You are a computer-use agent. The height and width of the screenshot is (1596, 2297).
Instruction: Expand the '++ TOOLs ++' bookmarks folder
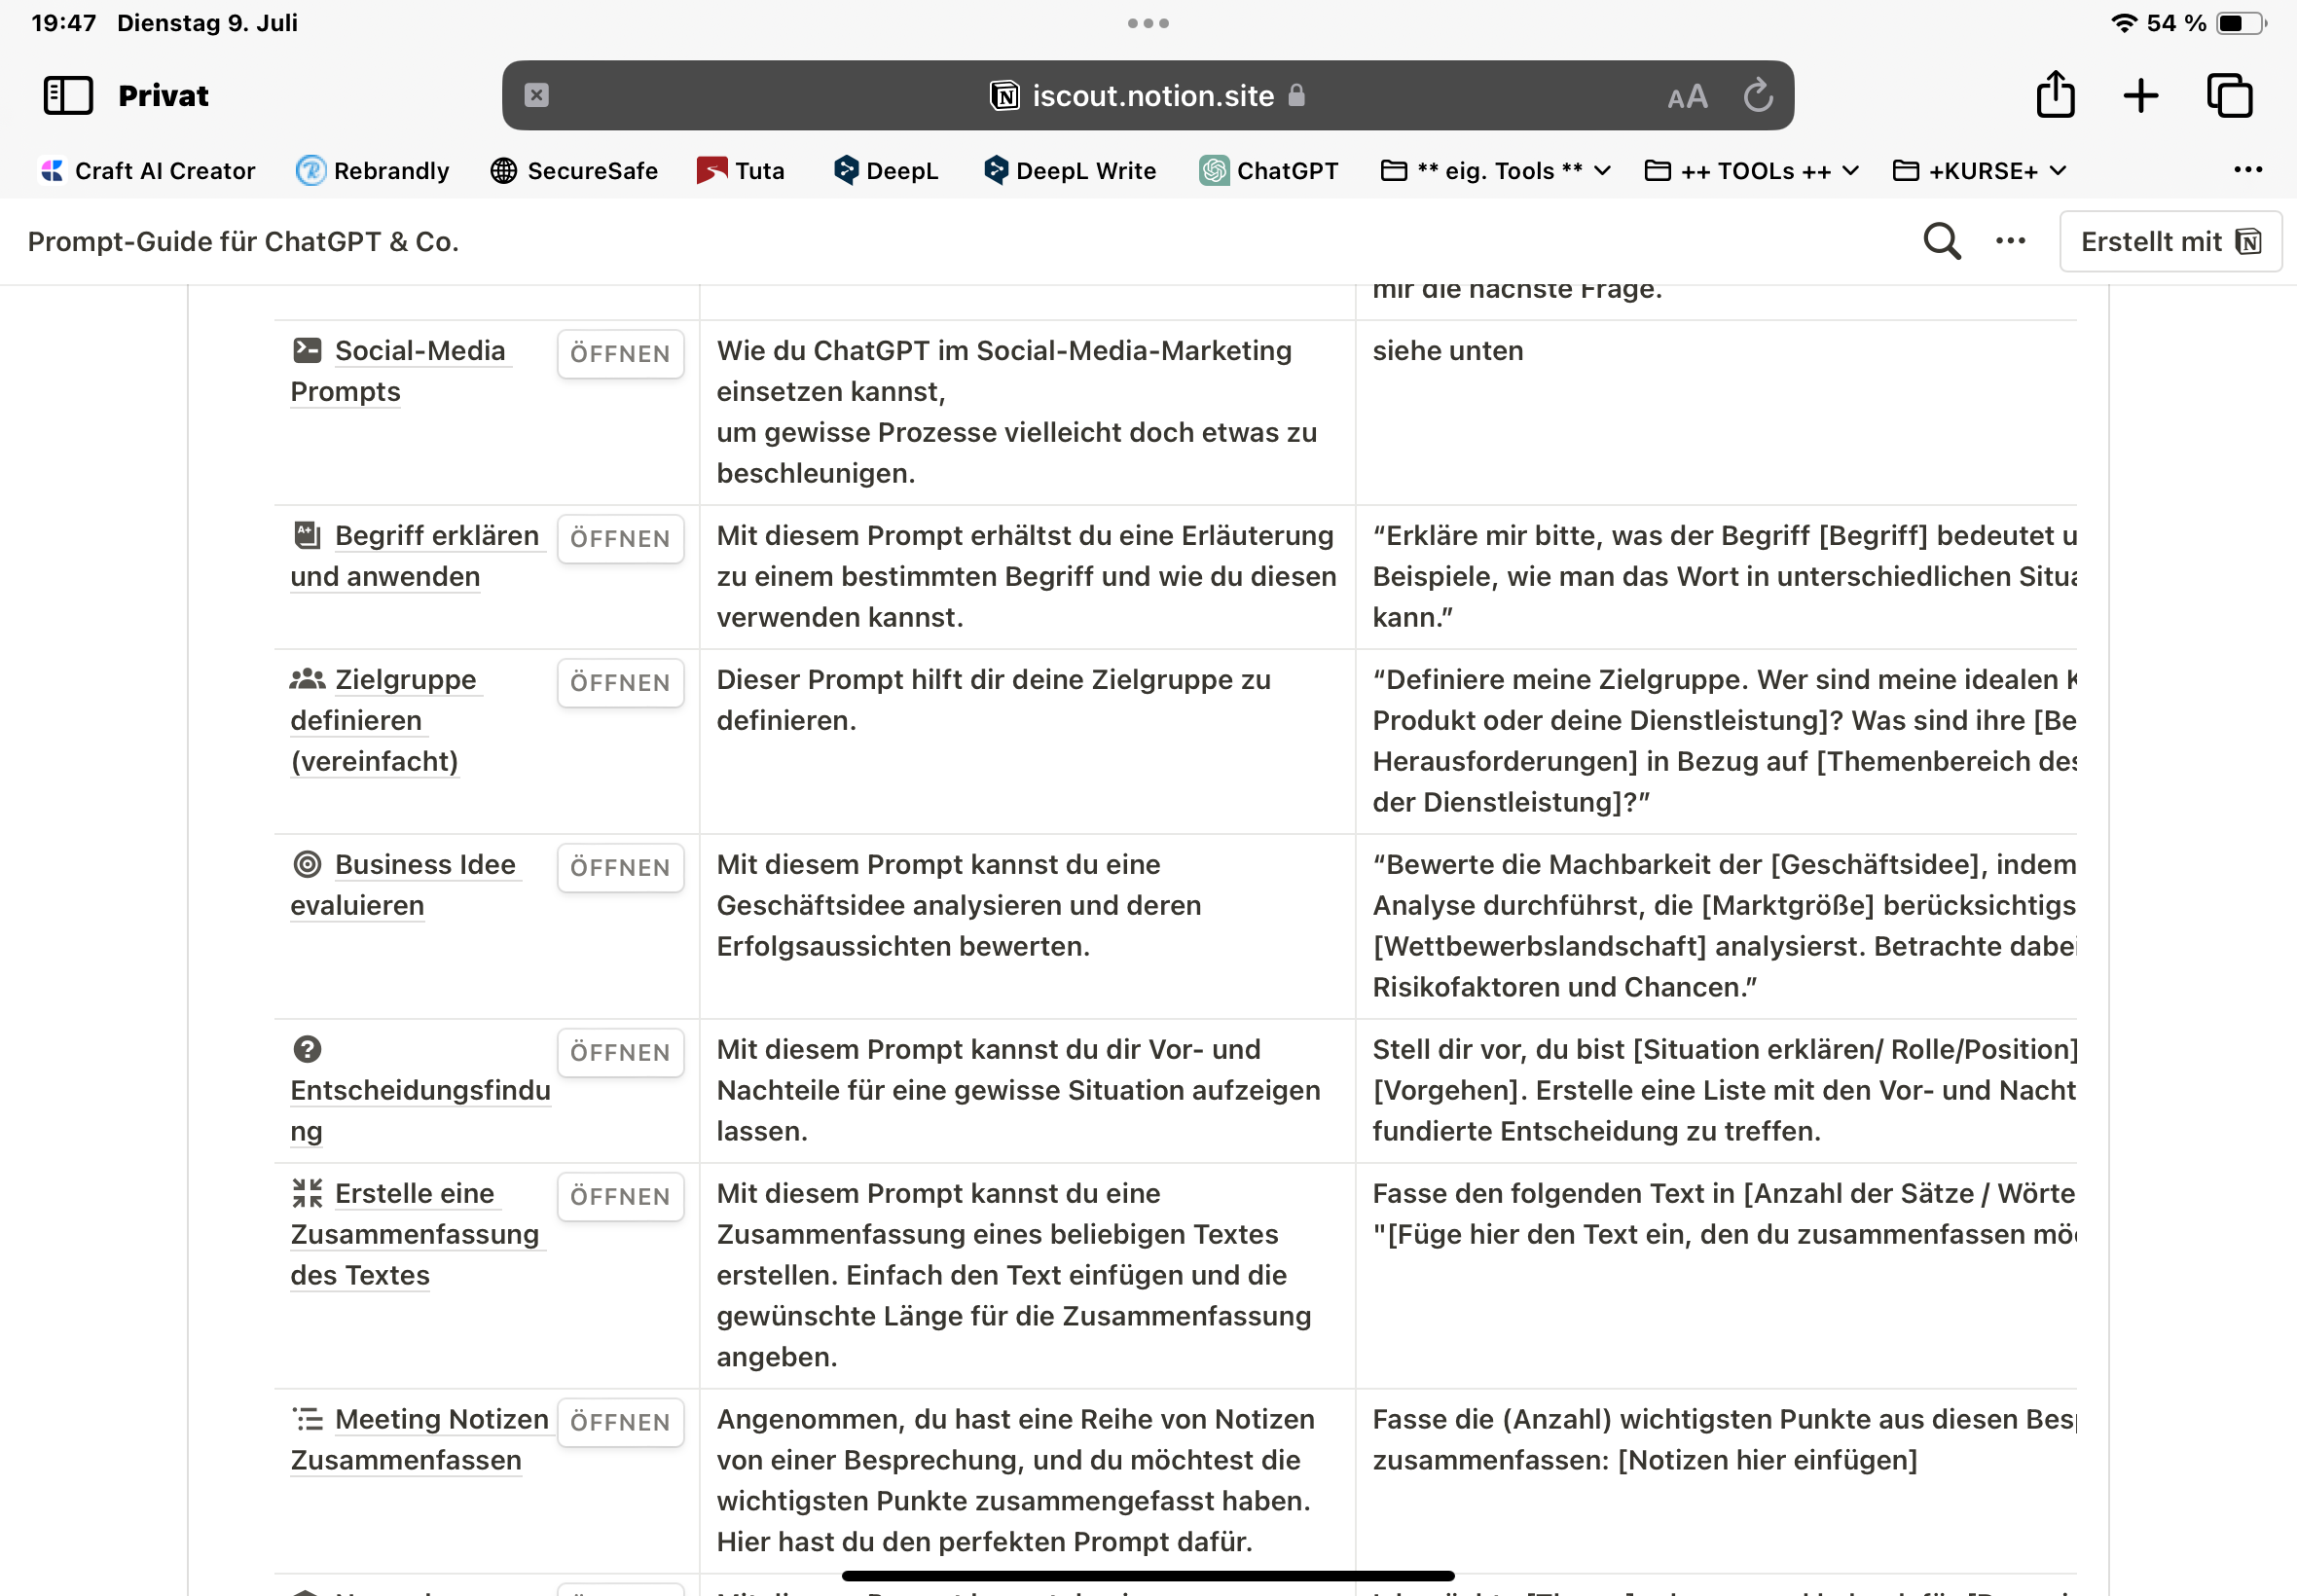coord(1751,171)
